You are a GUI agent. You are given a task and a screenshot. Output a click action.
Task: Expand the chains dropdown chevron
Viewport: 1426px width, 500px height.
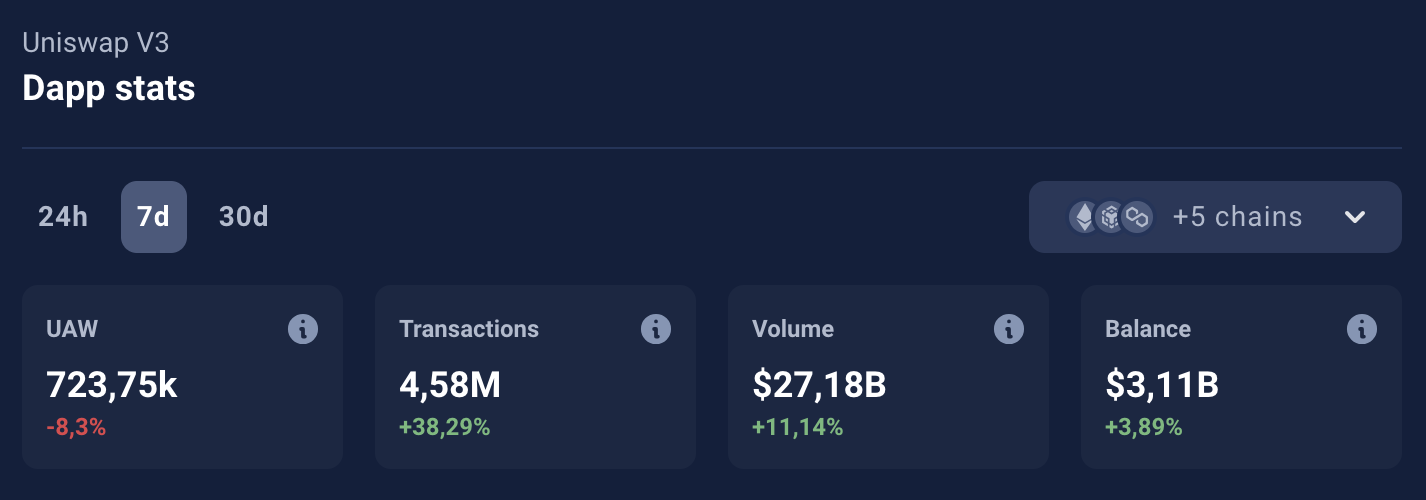click(1355, 217)
